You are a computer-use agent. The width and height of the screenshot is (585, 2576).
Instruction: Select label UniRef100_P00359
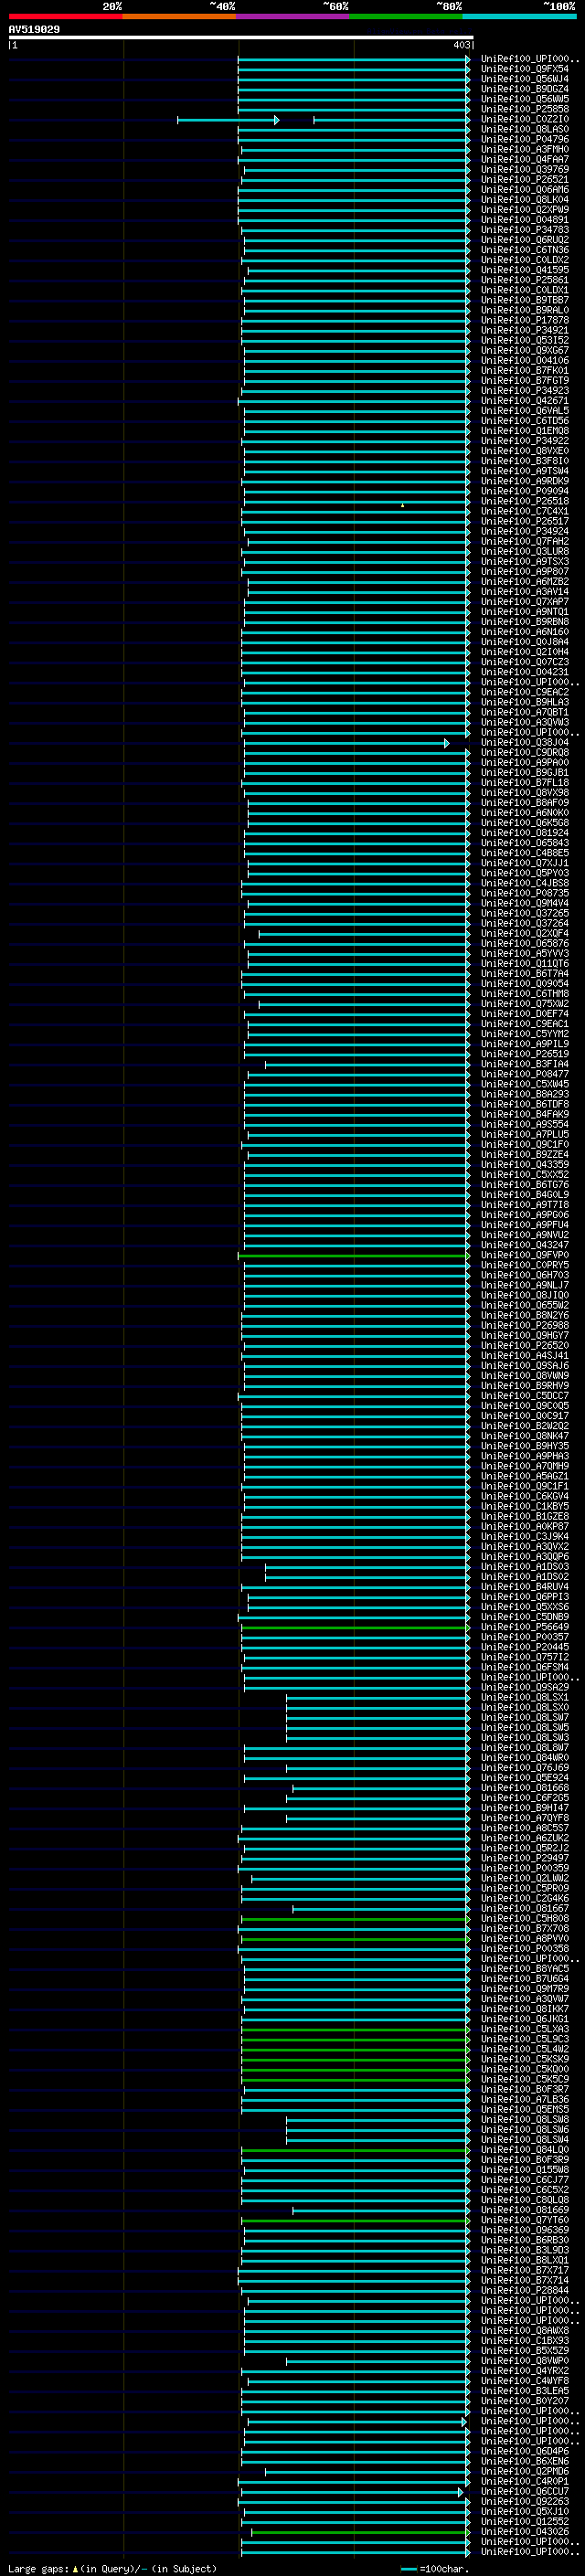pos(525,1868)
